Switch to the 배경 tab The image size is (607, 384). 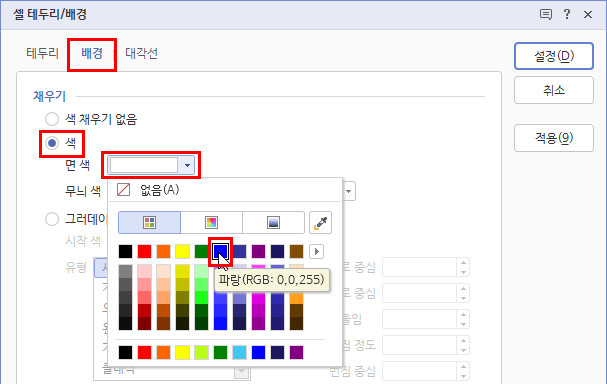[92, 53]
